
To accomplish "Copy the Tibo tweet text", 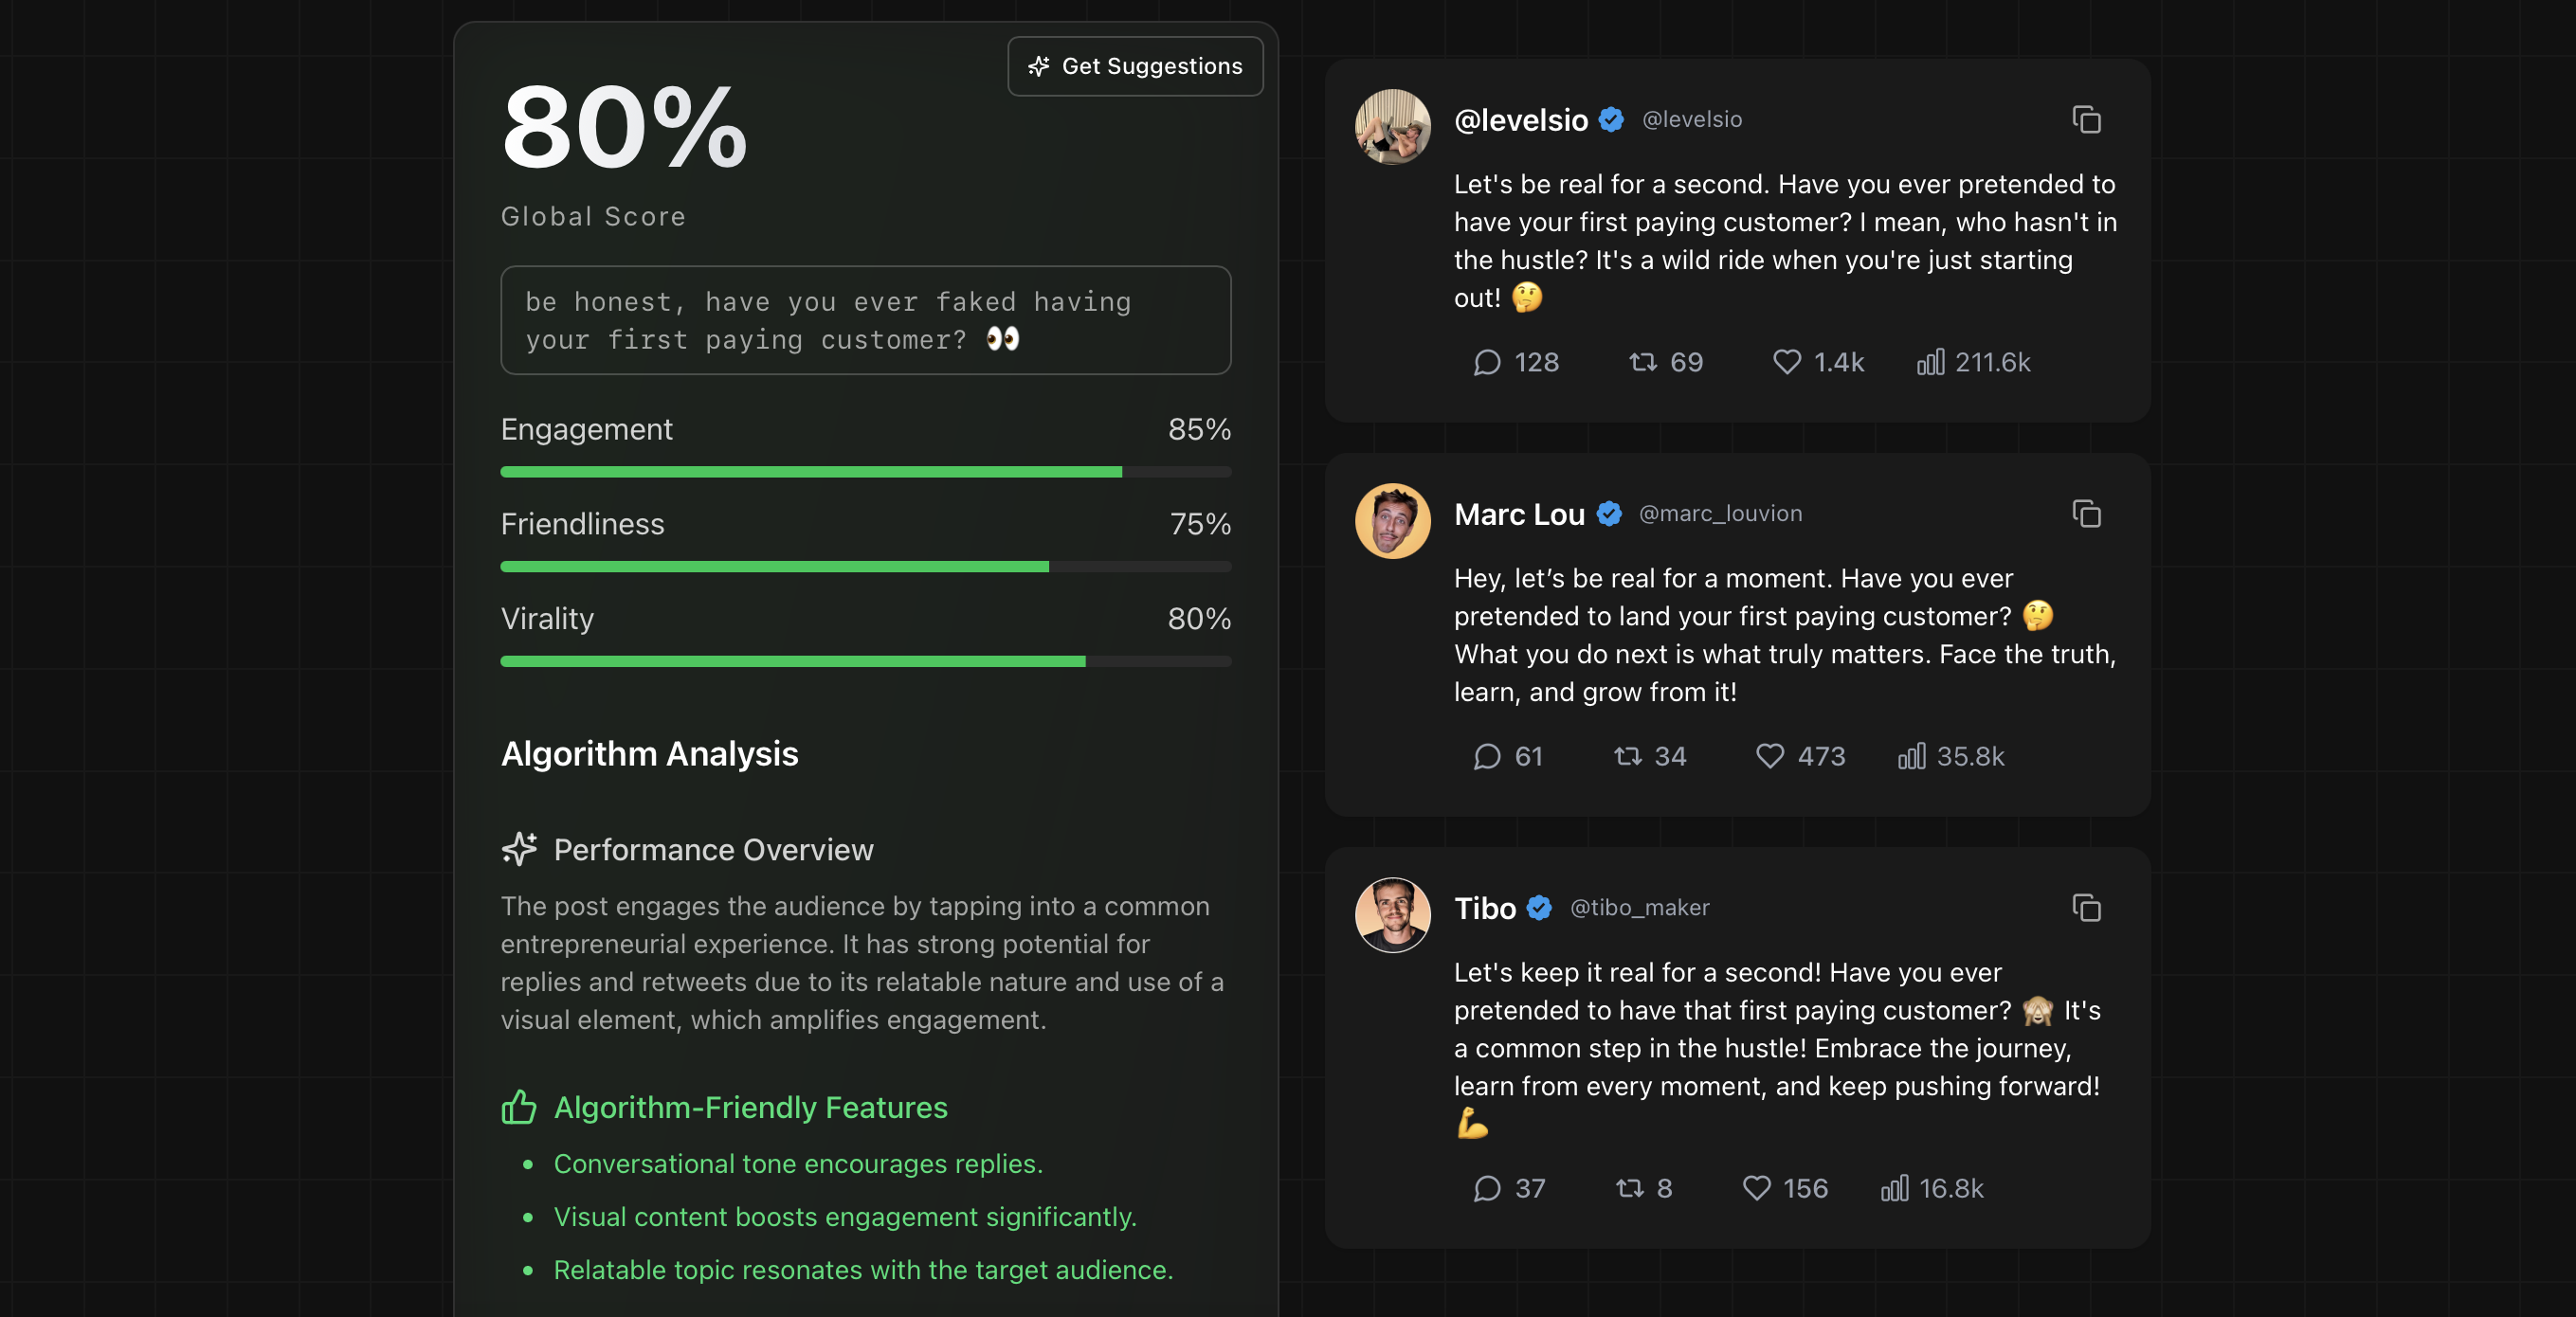I will point(2086,908).
